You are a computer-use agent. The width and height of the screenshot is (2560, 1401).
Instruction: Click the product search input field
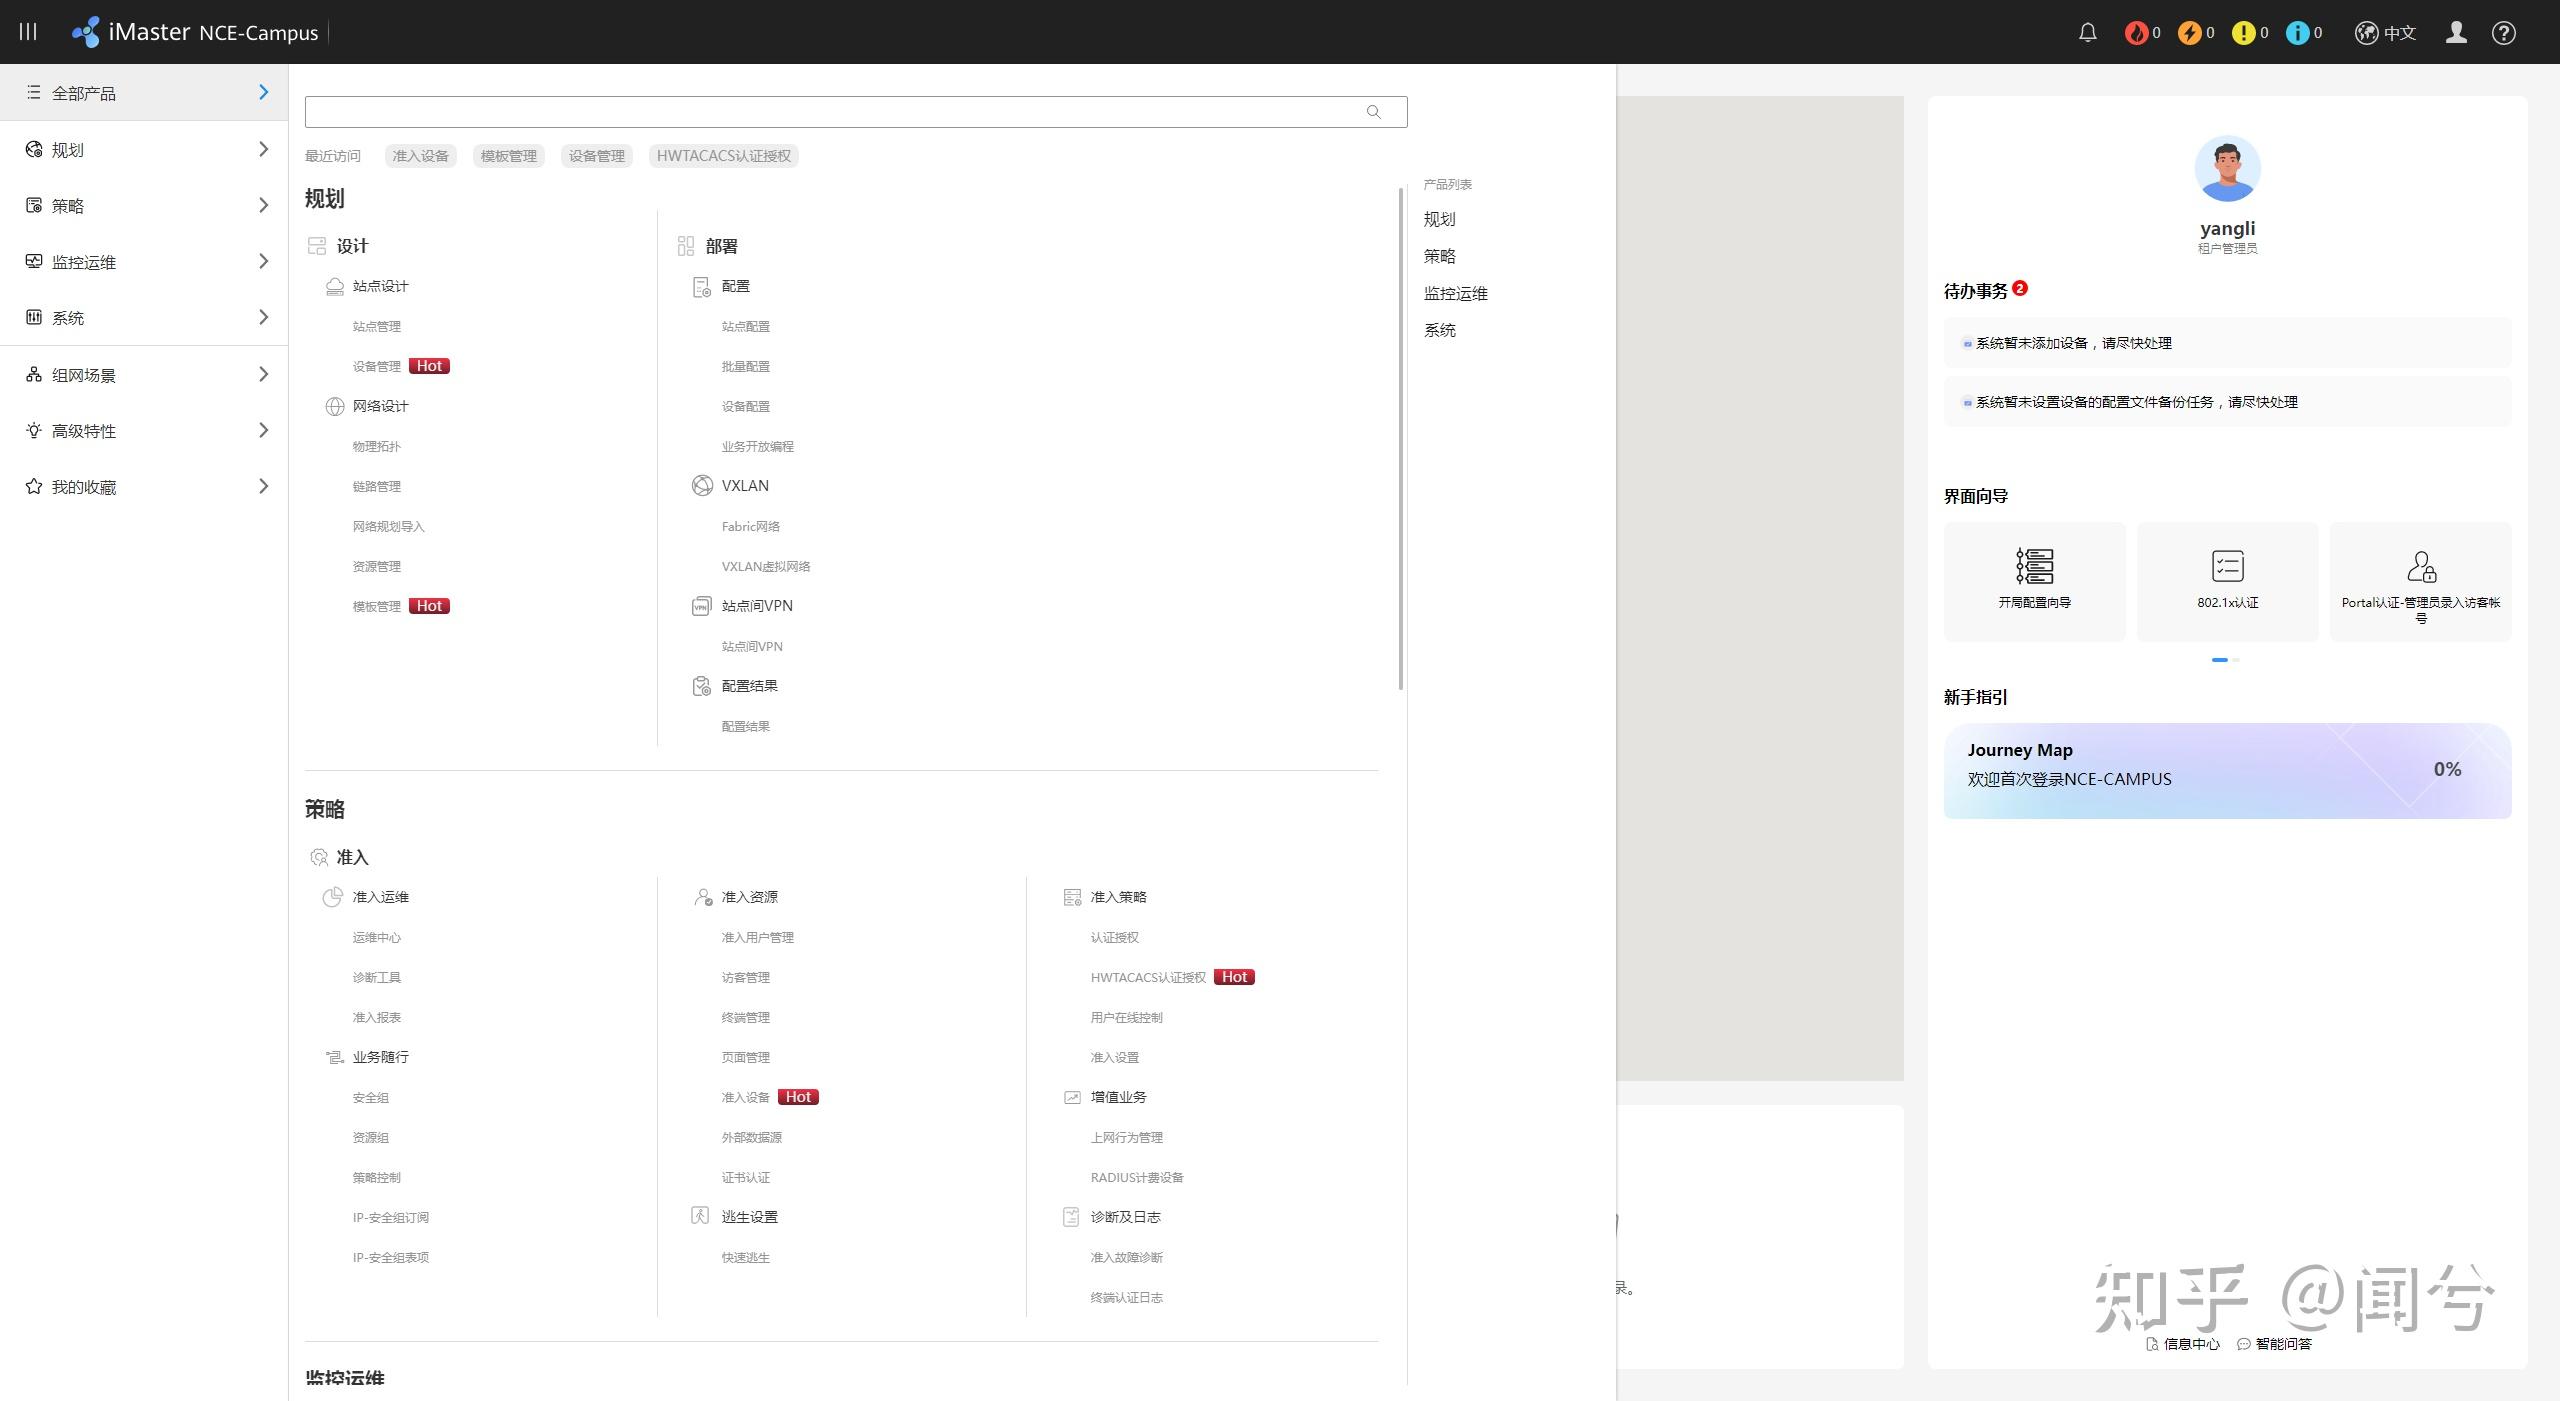[830, 112]
